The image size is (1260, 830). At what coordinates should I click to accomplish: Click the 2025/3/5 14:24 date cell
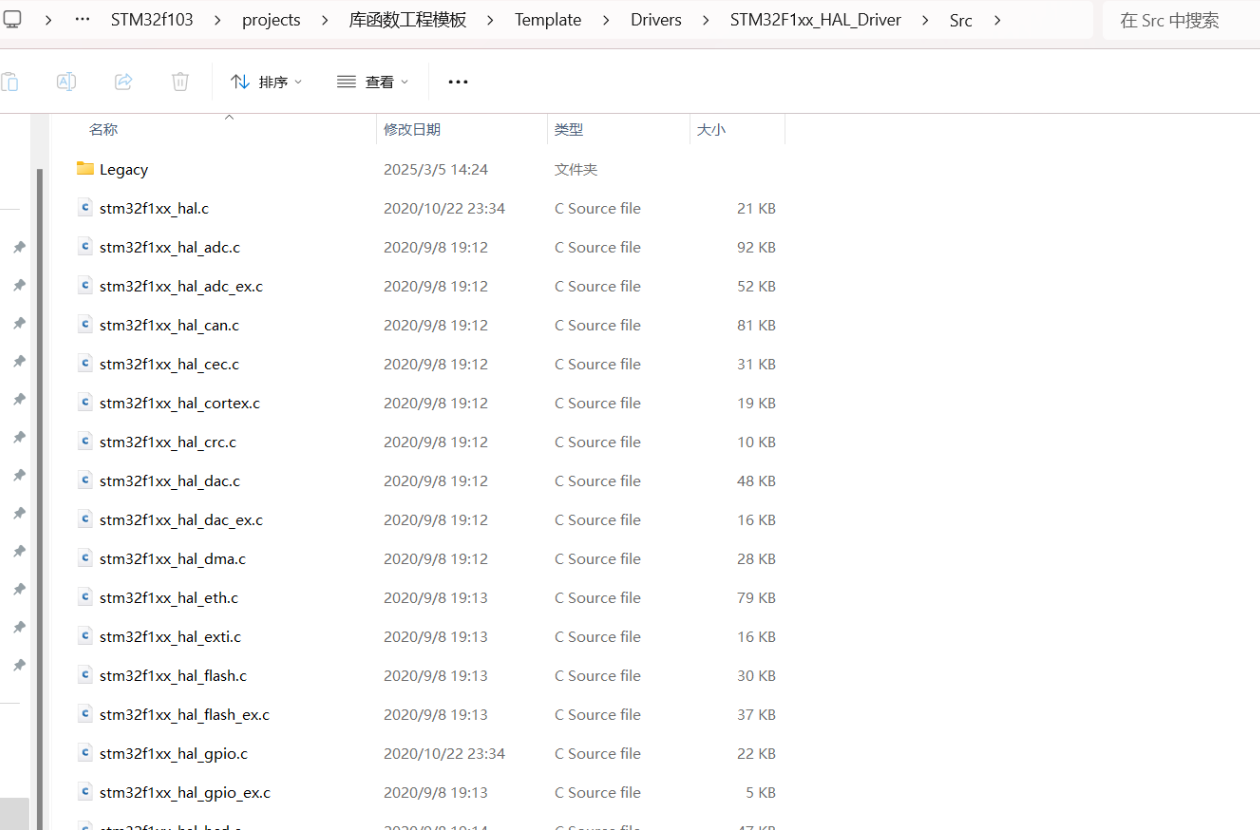tap(436, 169)
